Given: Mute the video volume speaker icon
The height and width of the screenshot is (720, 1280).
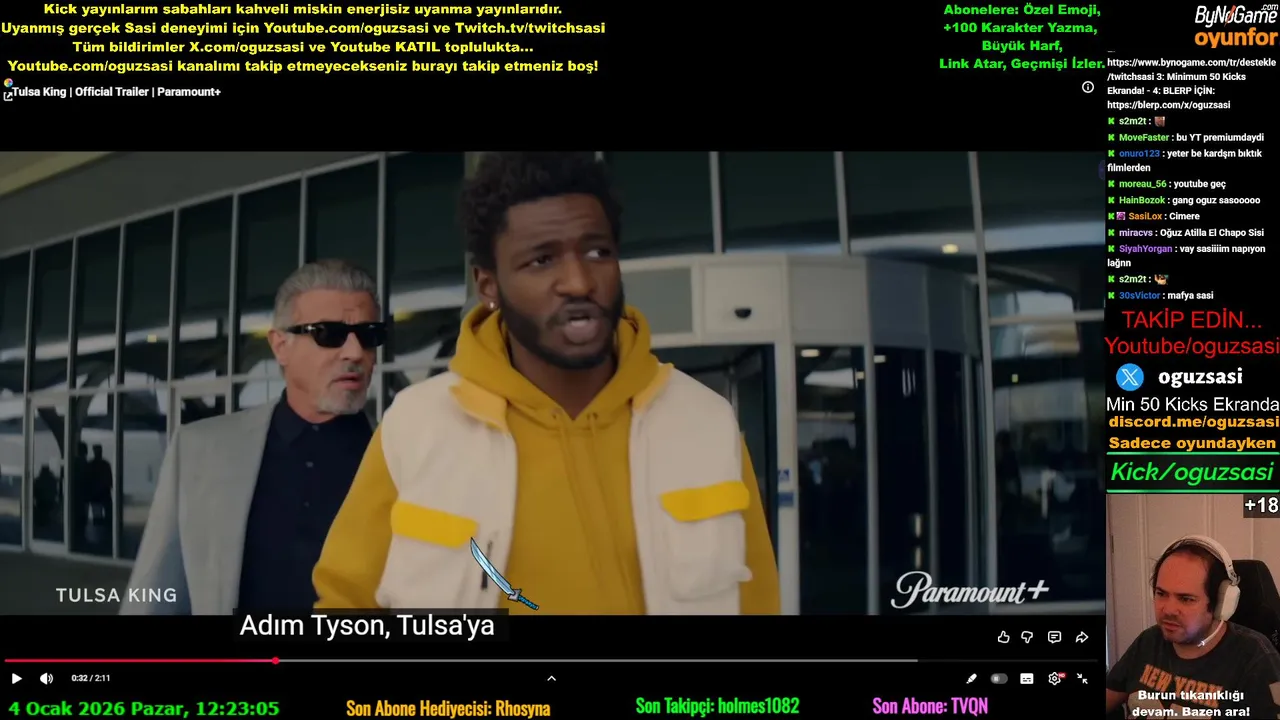Looking at the screenshot, I should click(x=46, y=678).
